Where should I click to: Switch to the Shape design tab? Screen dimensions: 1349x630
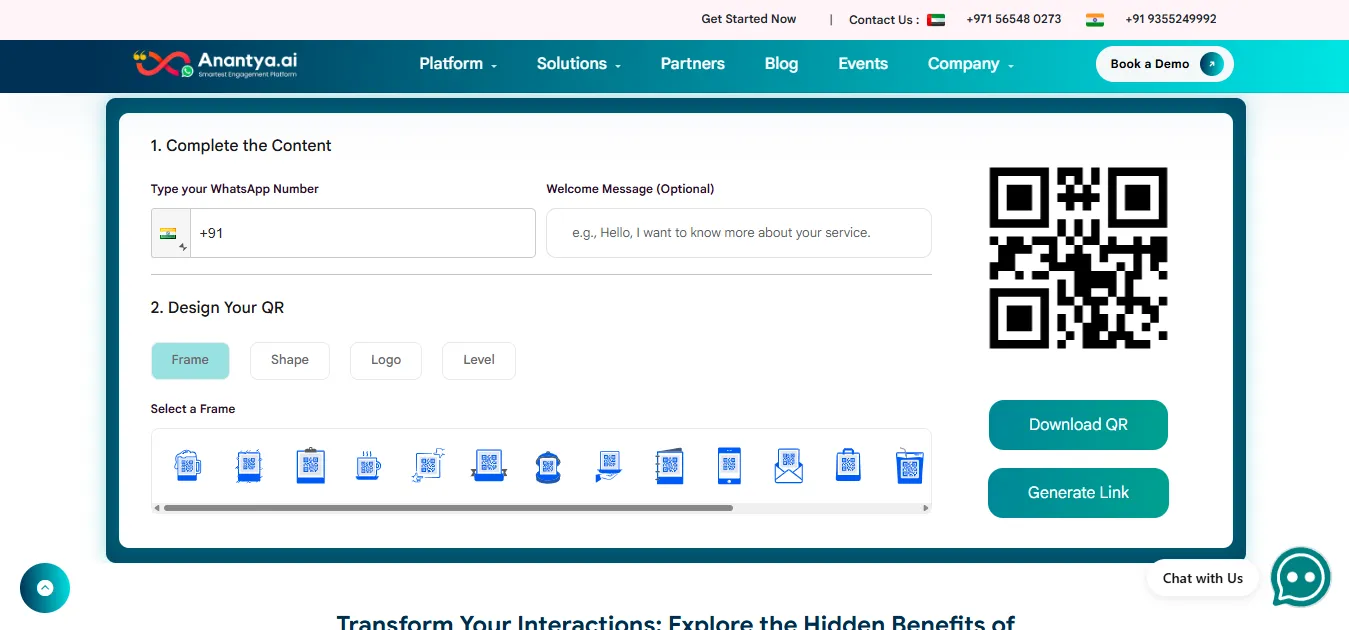[290, 360]
